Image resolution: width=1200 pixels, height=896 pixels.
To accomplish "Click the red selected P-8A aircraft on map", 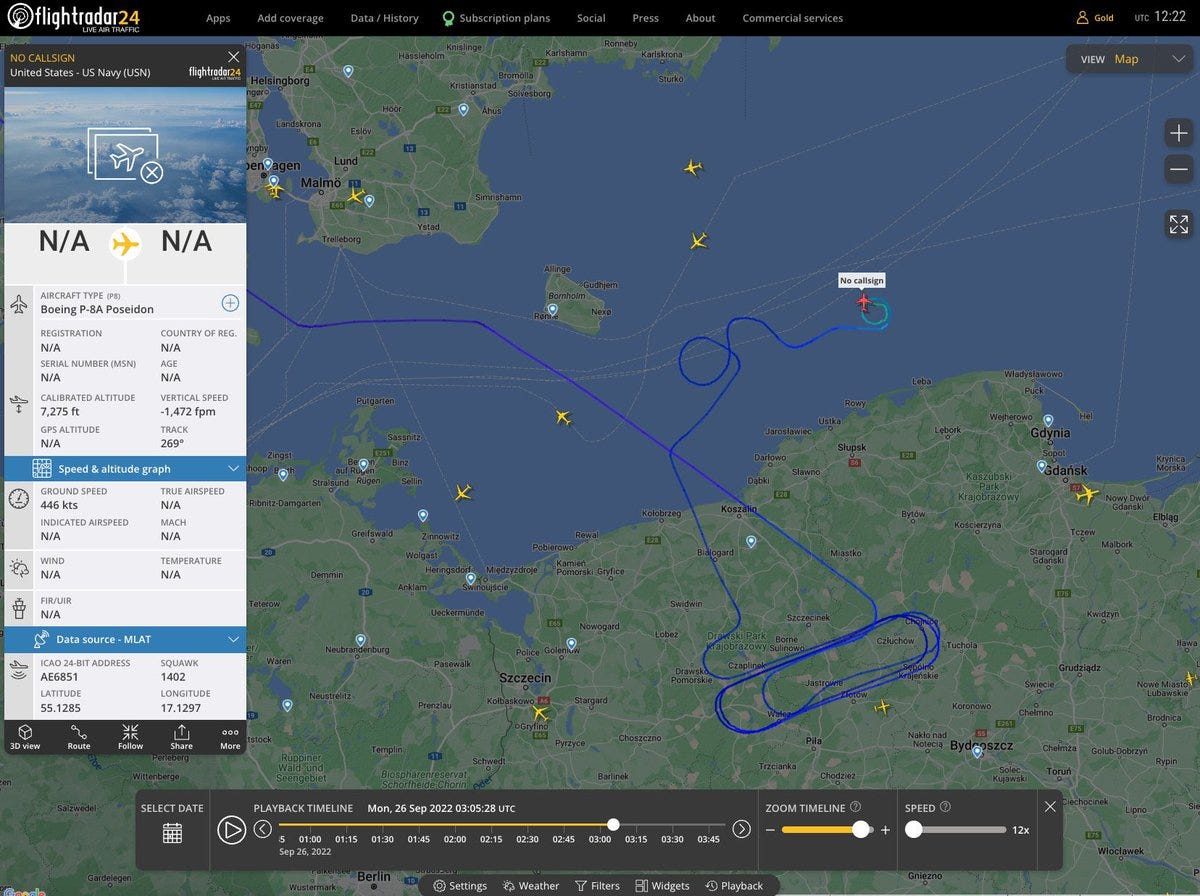I will (x=864, y=301).
